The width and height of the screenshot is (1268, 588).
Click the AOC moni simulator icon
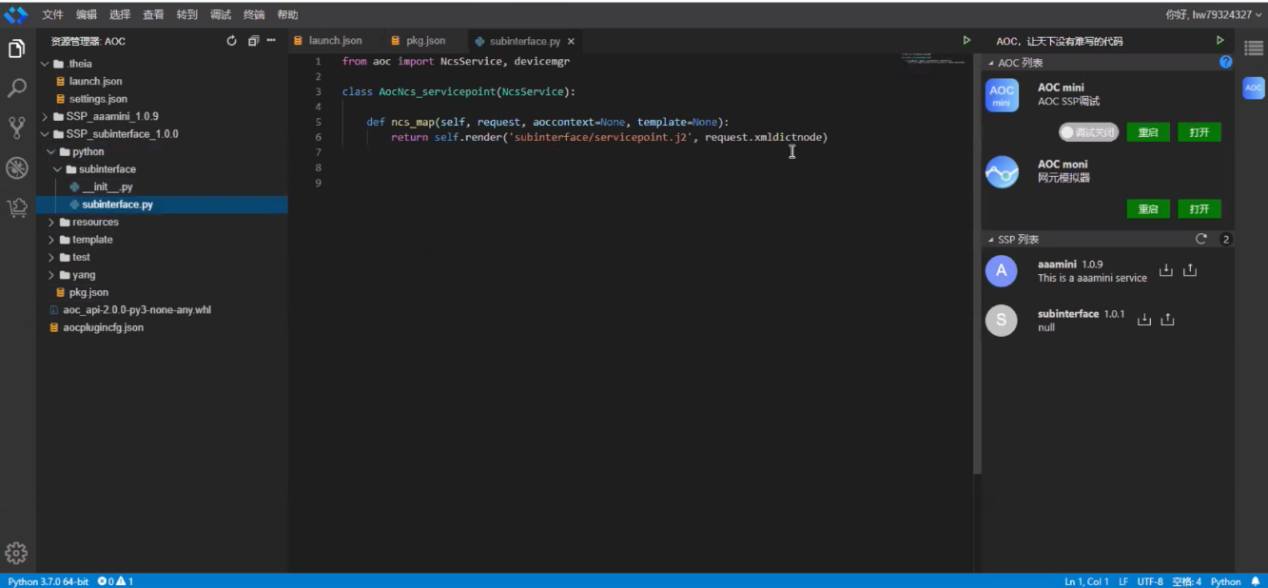pyautogui.click(x=1002, y=172)
